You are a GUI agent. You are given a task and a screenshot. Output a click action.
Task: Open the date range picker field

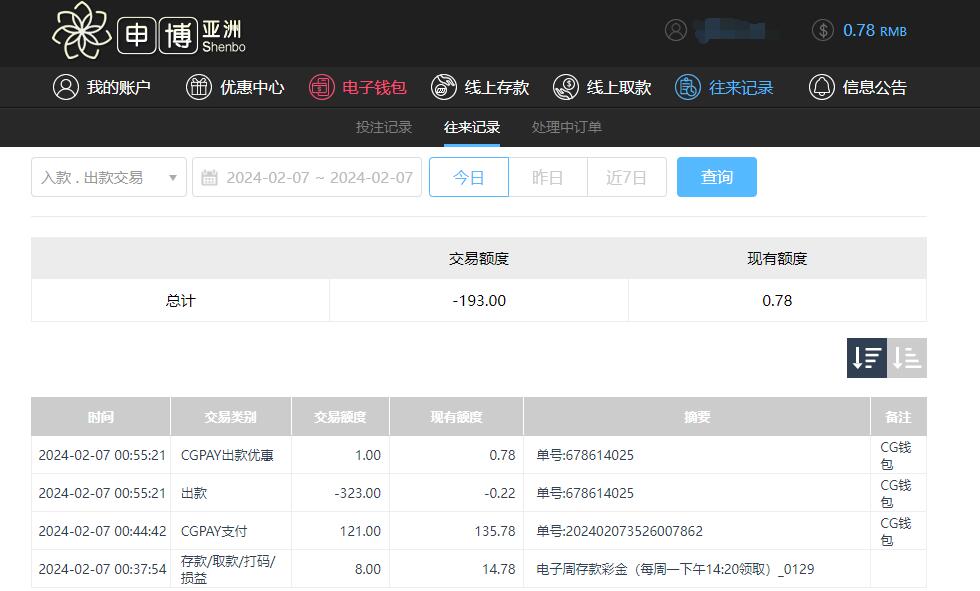click(x=307, y=177)
